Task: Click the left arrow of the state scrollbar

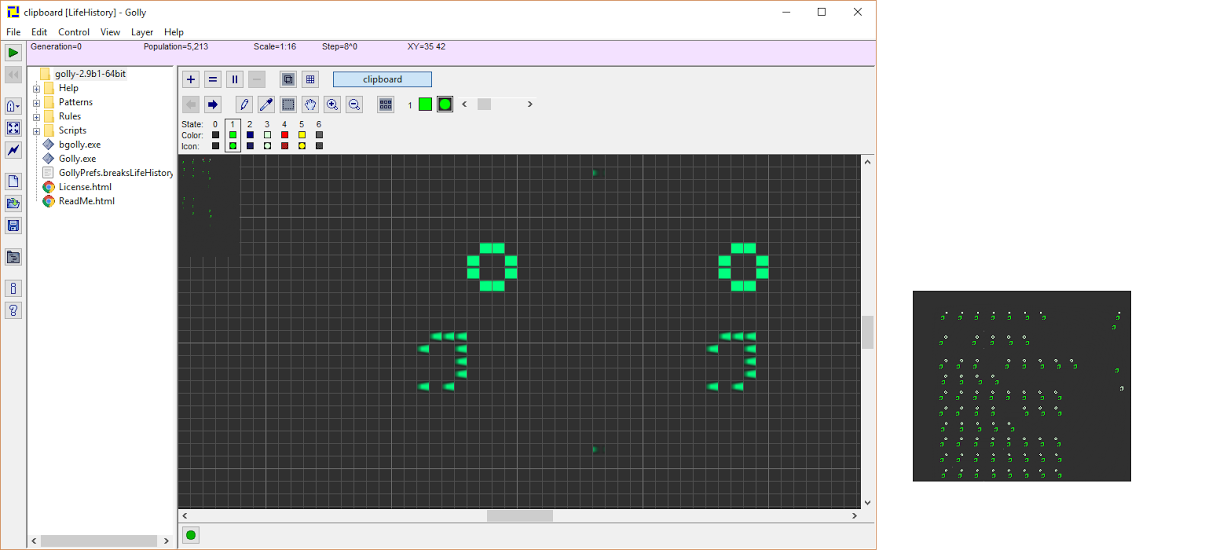Action: pyautogui.click(x=464, y=104)
